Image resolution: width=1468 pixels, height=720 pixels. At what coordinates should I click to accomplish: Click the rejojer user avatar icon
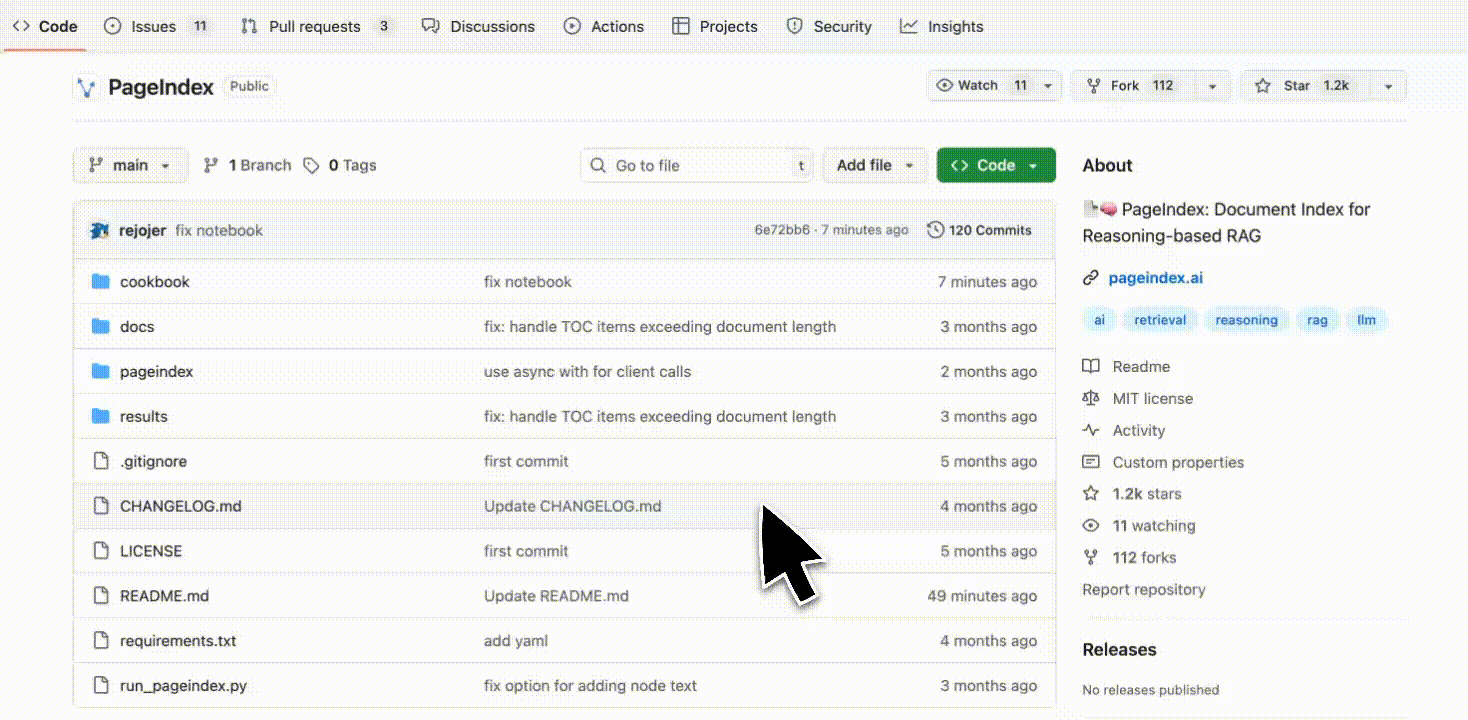tap(99, 230)
